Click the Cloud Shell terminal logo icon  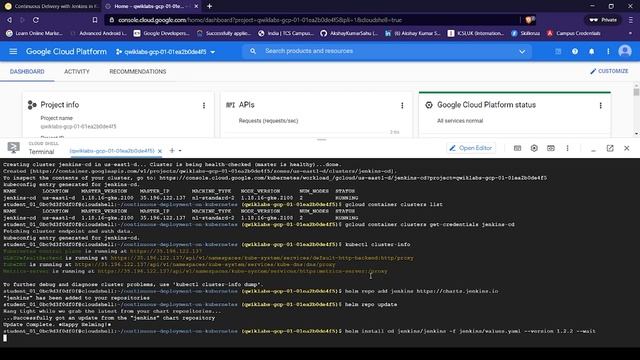13,147
